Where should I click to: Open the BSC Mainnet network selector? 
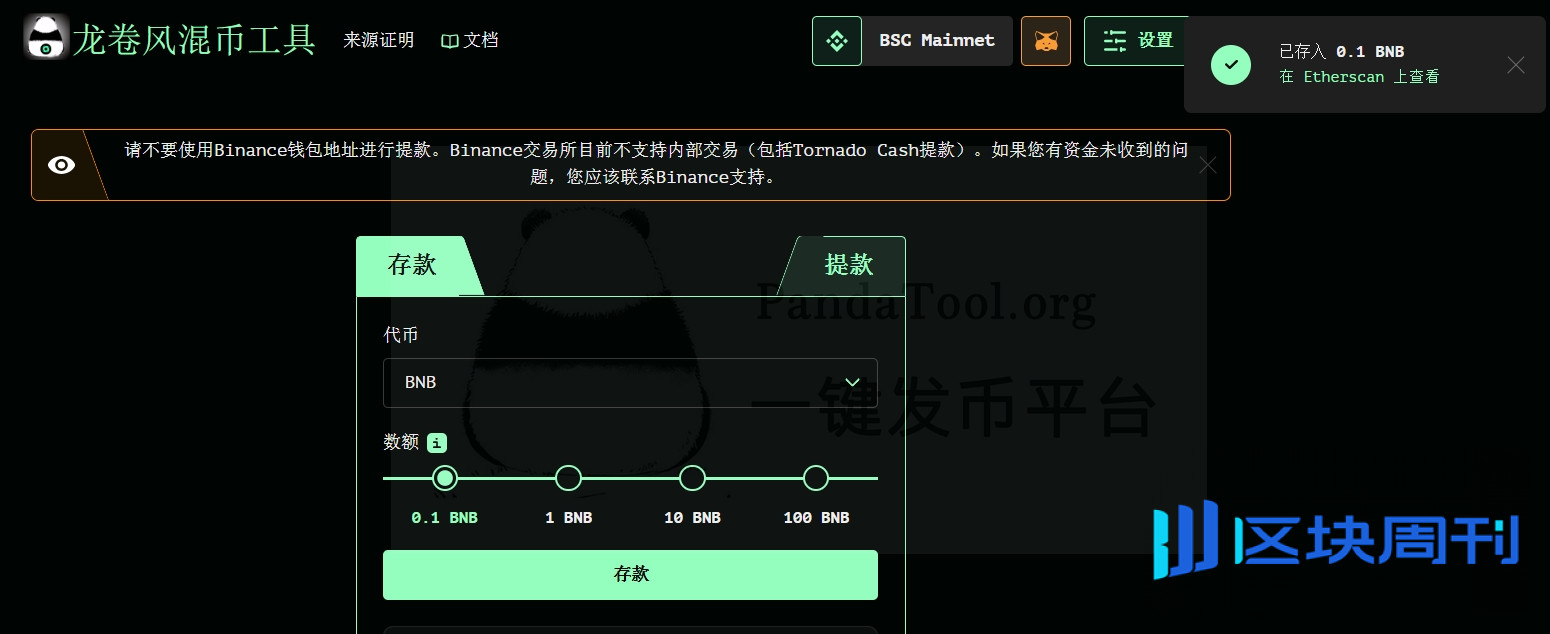(936, 41)
